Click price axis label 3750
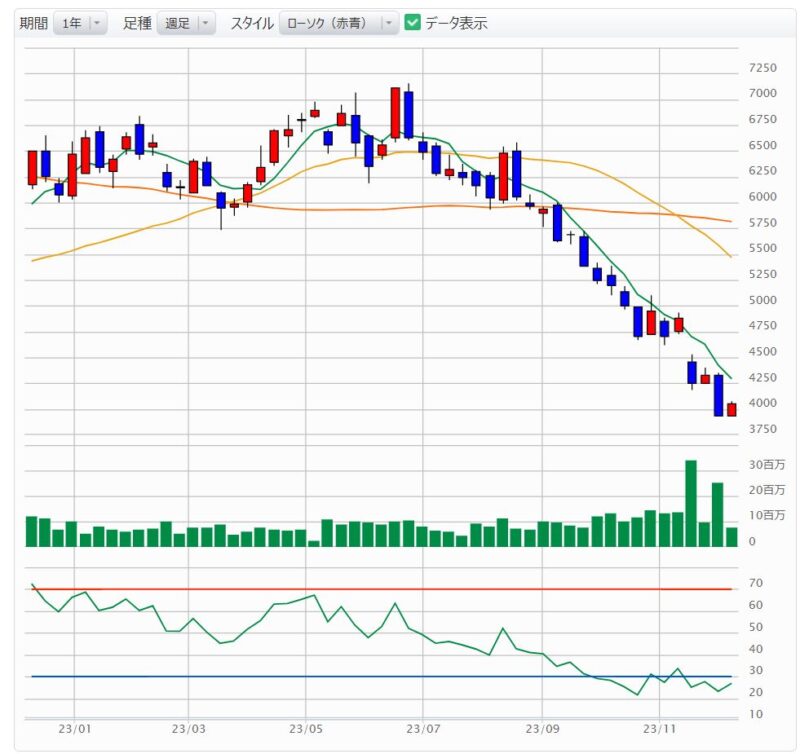This screenshot has width=800, height=754. 762,429
